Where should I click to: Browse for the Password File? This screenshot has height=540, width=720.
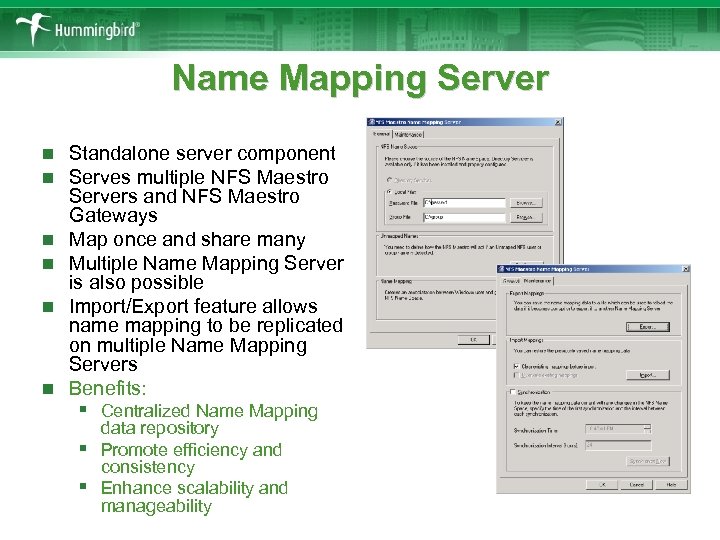[526, 202]
